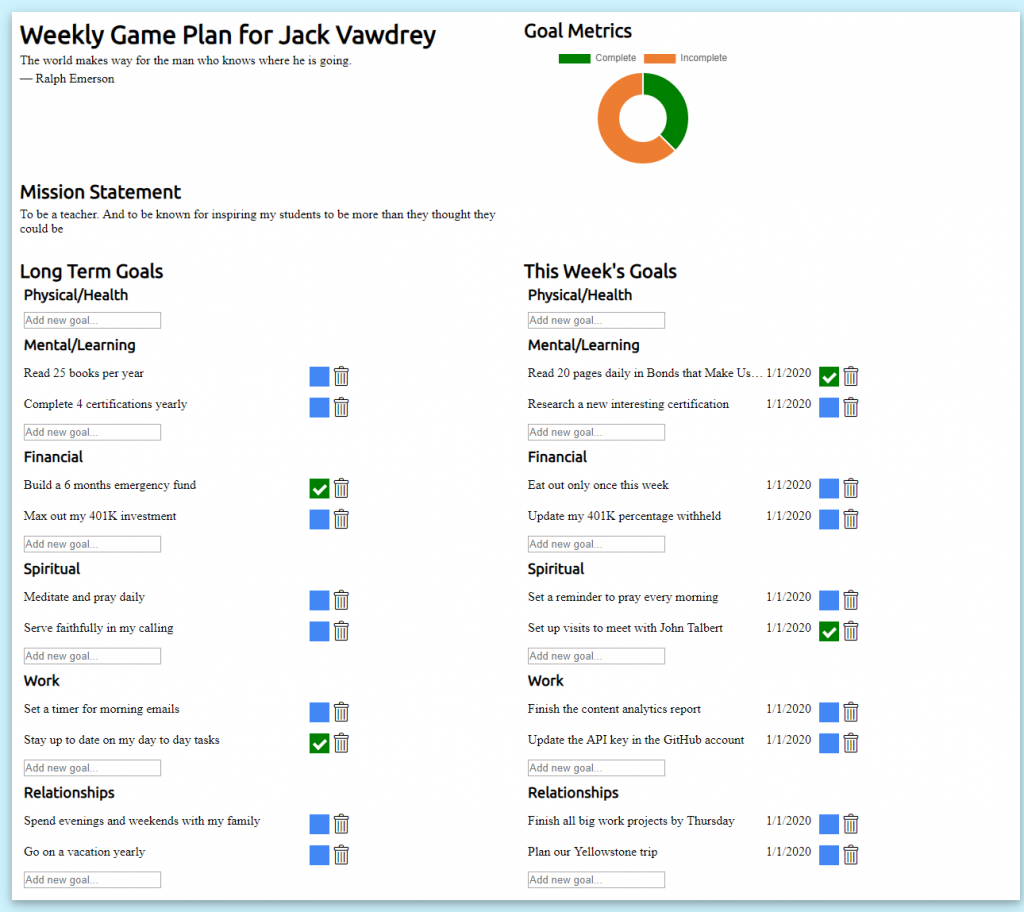The image size is (1024, 912).
Task: Delete the "Eat out only once this week" goal
Action: 850,488
